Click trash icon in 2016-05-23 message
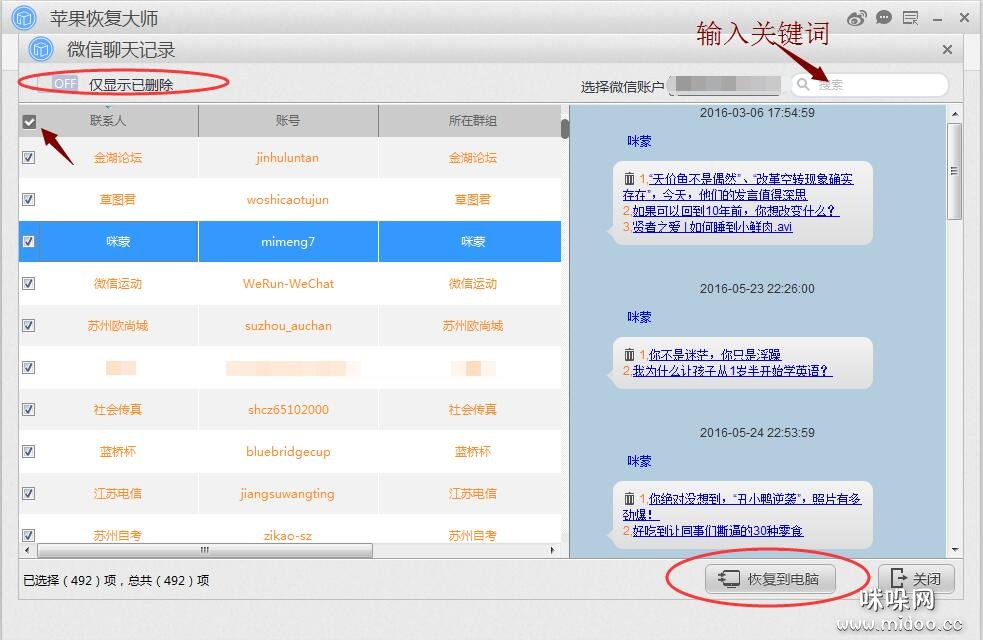Screen dimensions: 983x640 click(629, 355)
